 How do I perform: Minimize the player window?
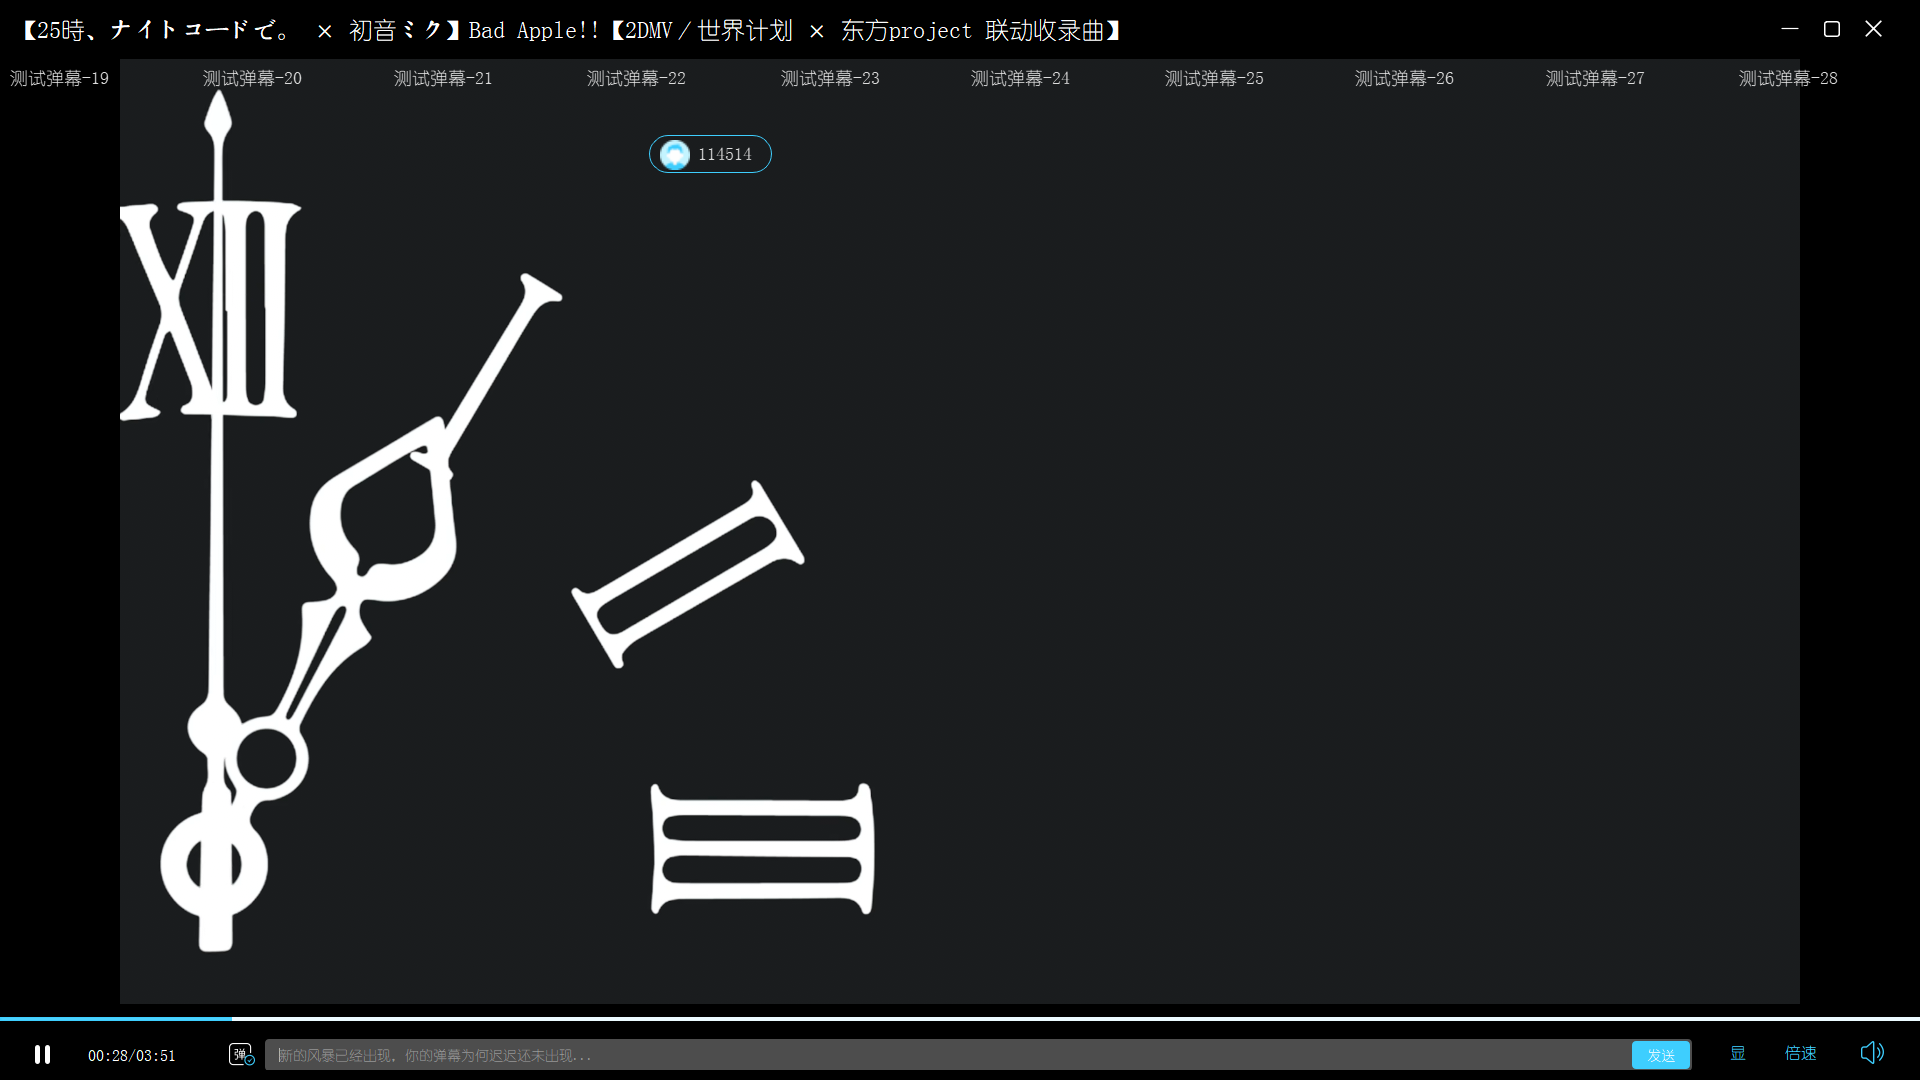coord(1790,29)
